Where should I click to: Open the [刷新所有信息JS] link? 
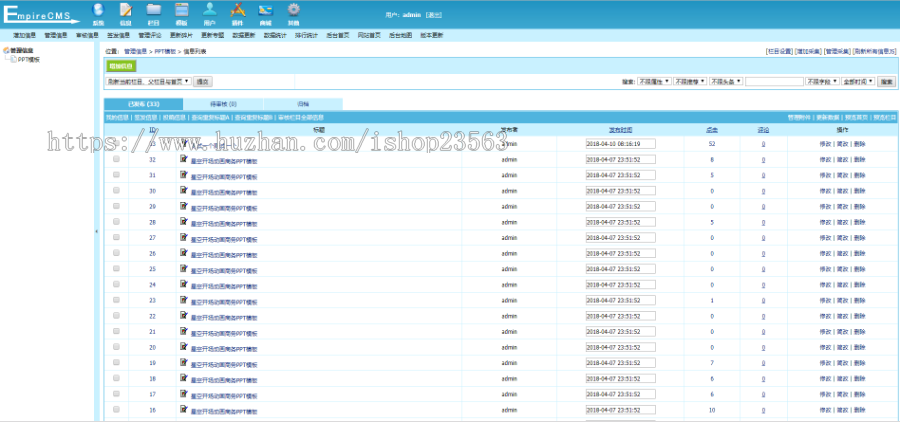click(x=874, y=51)
